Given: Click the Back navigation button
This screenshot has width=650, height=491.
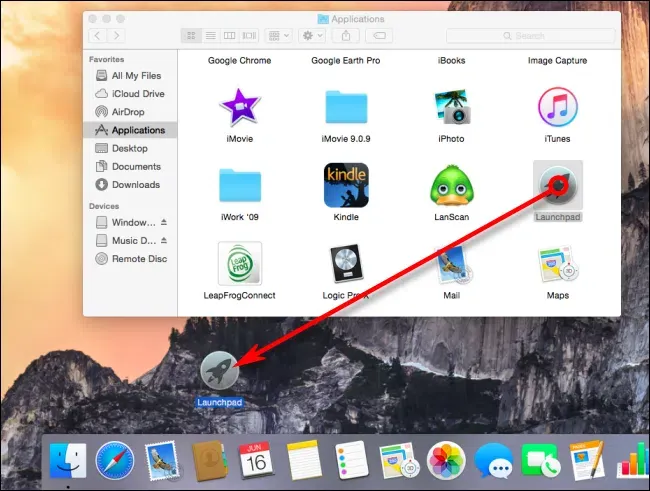Looking at the screenshot, I should (x=98, y=35).
